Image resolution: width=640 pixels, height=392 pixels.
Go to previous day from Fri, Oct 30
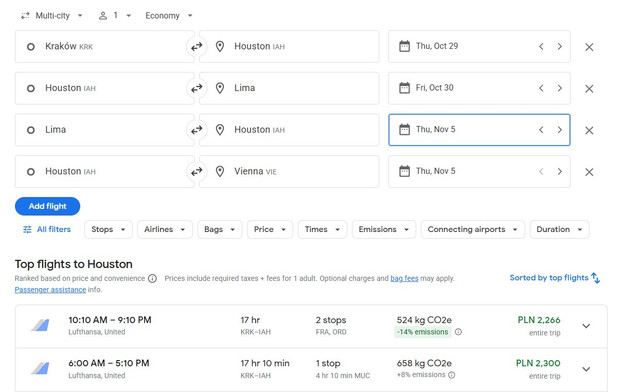[541, 88]
